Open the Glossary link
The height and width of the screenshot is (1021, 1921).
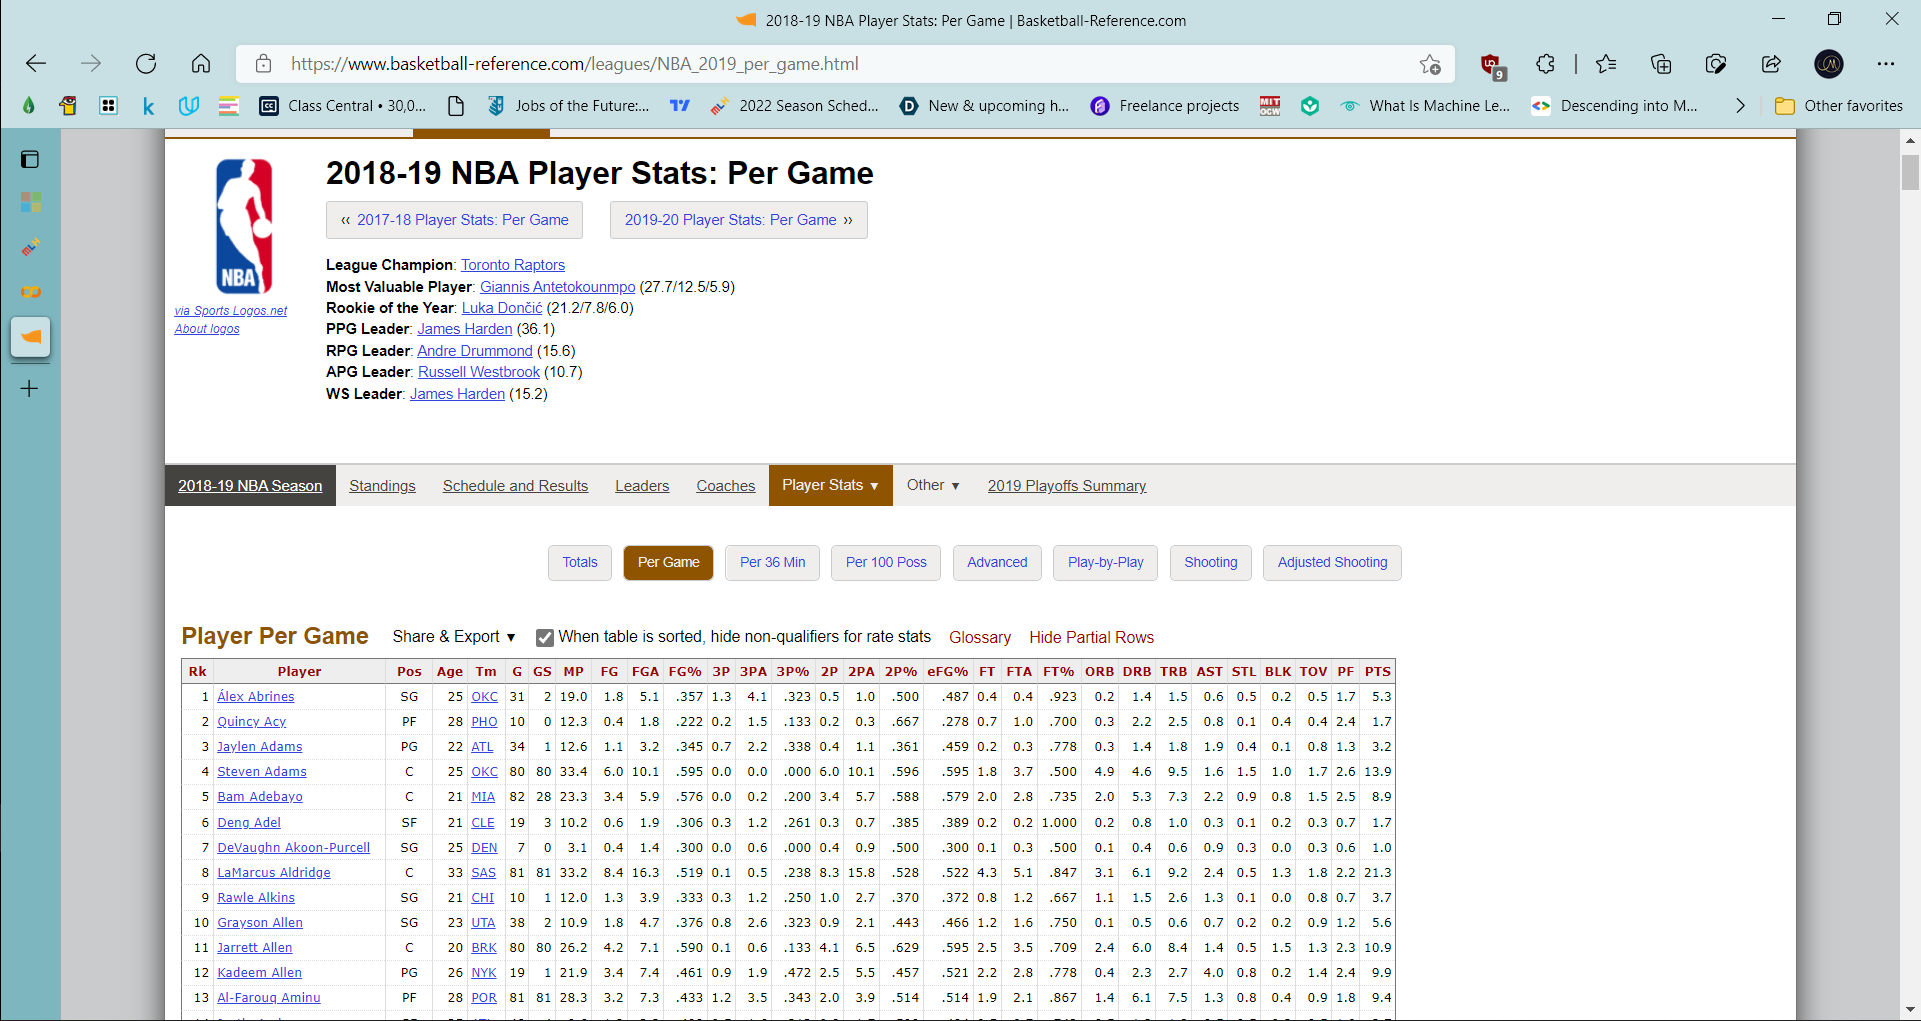pos(980,638)
